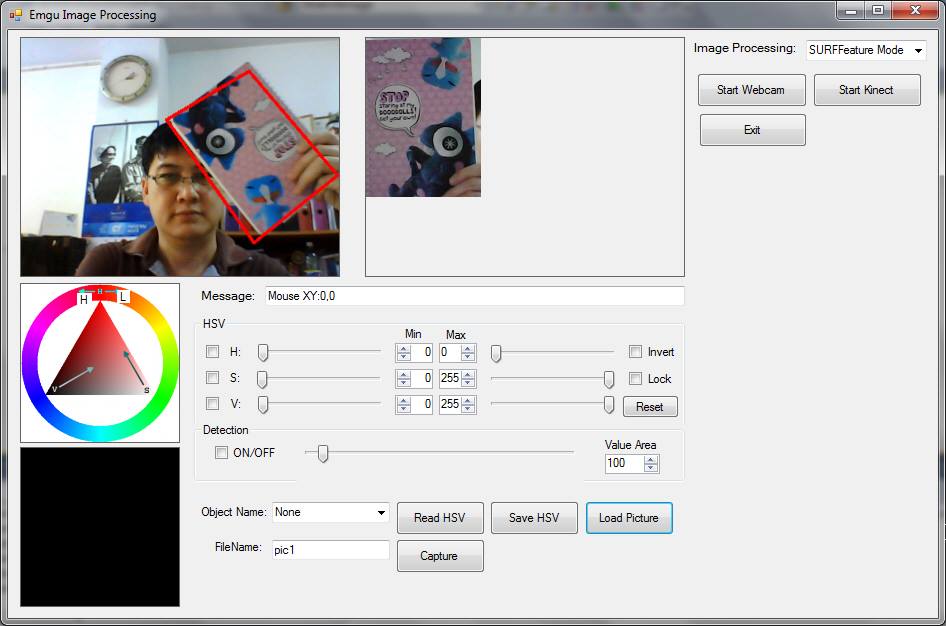Toggle the Detection ON/OFF checkbox

(x=221, y=452)
